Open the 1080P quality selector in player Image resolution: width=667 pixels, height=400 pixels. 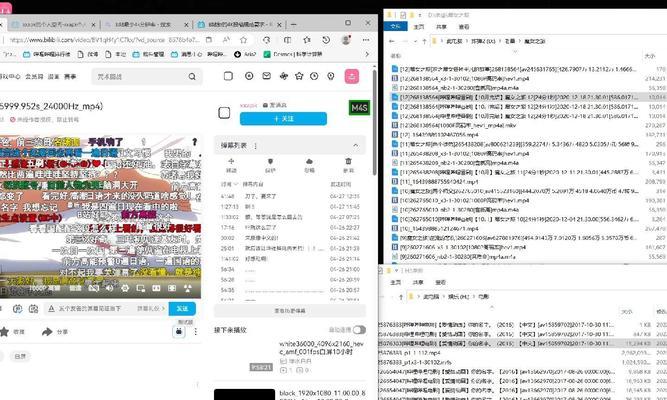click(x=47, y=288)
